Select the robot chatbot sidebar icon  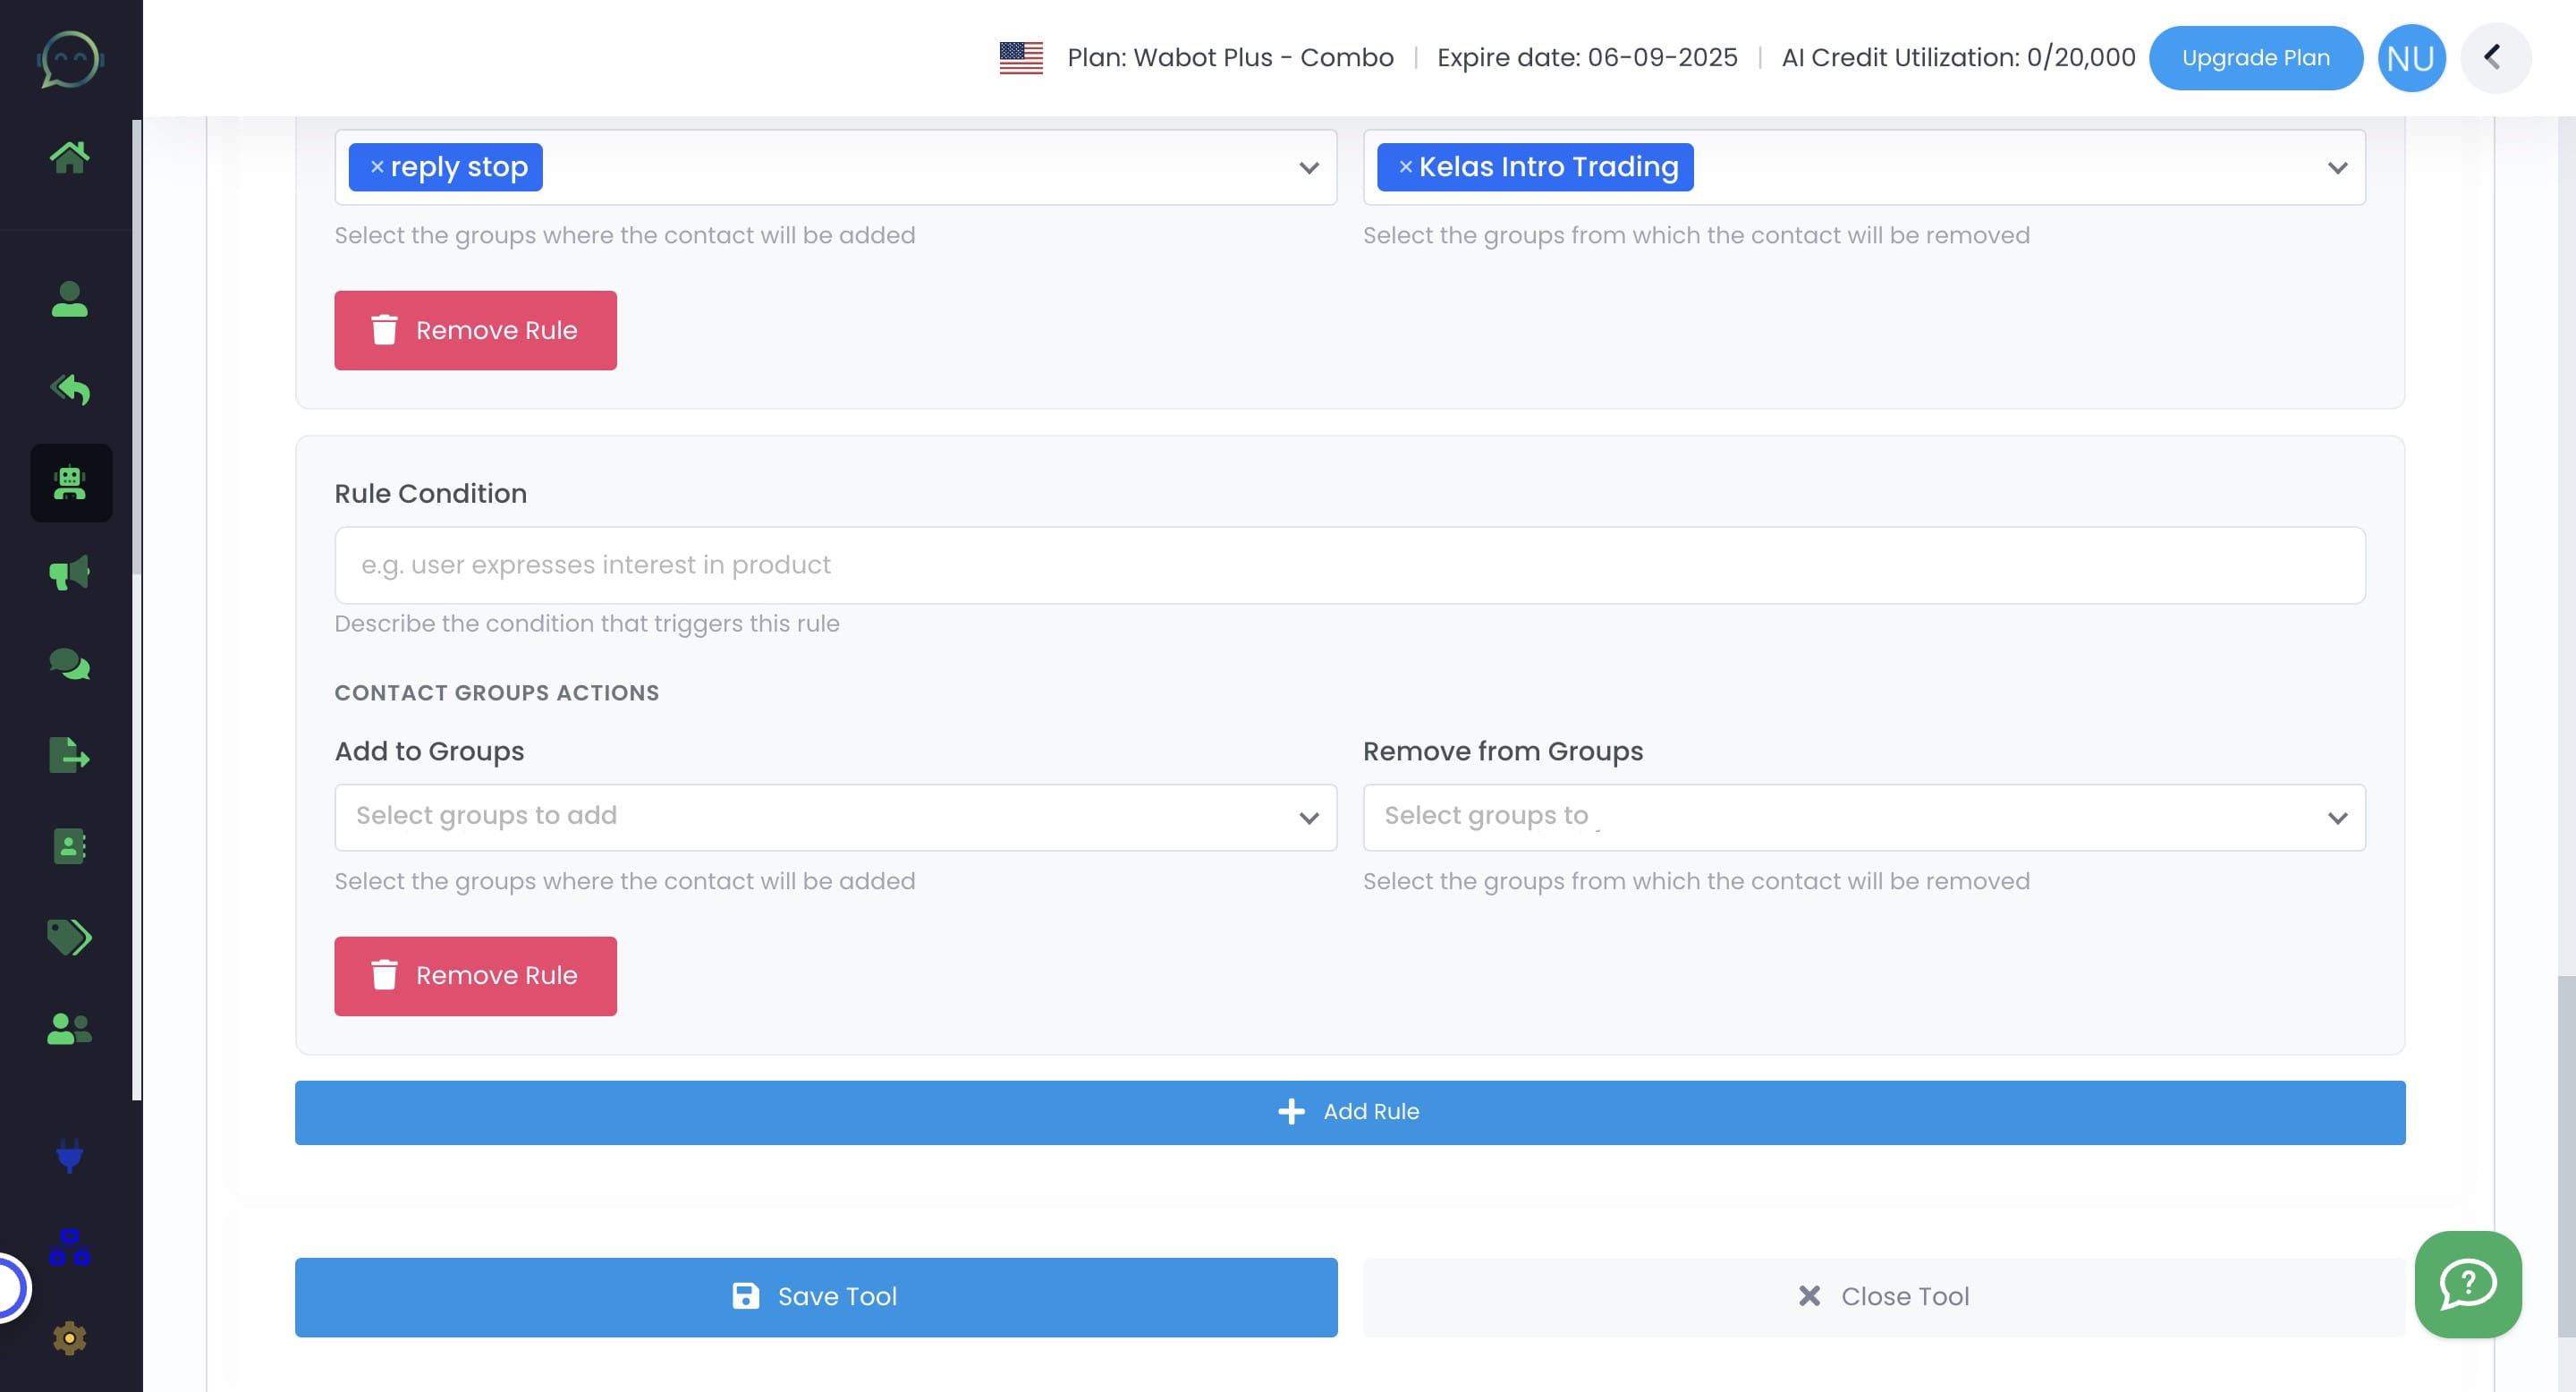[70, 483]
